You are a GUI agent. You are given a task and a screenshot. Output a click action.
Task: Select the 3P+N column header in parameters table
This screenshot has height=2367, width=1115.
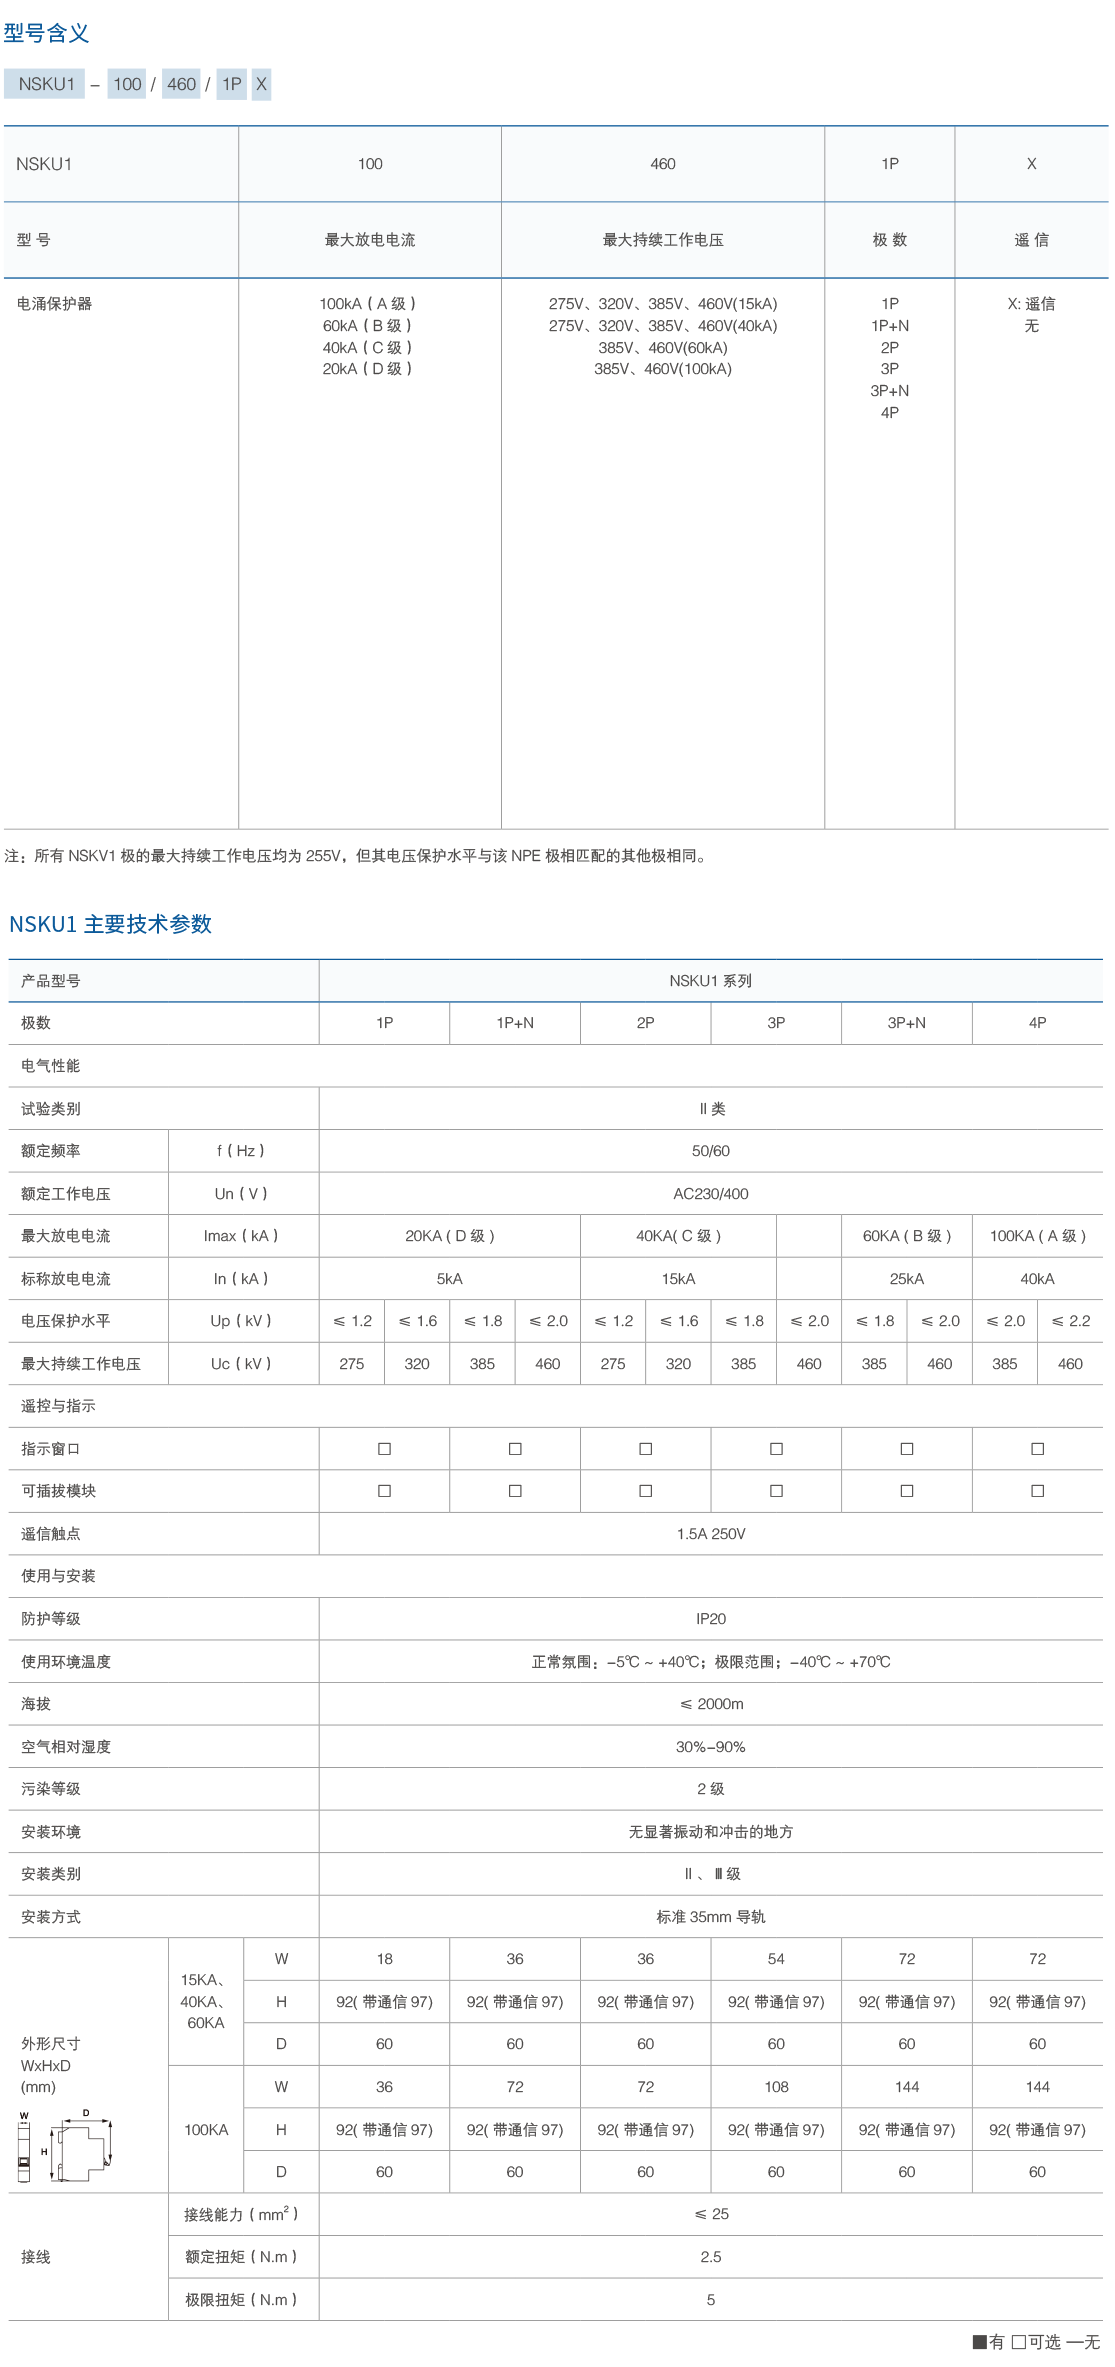(906, 1023)
